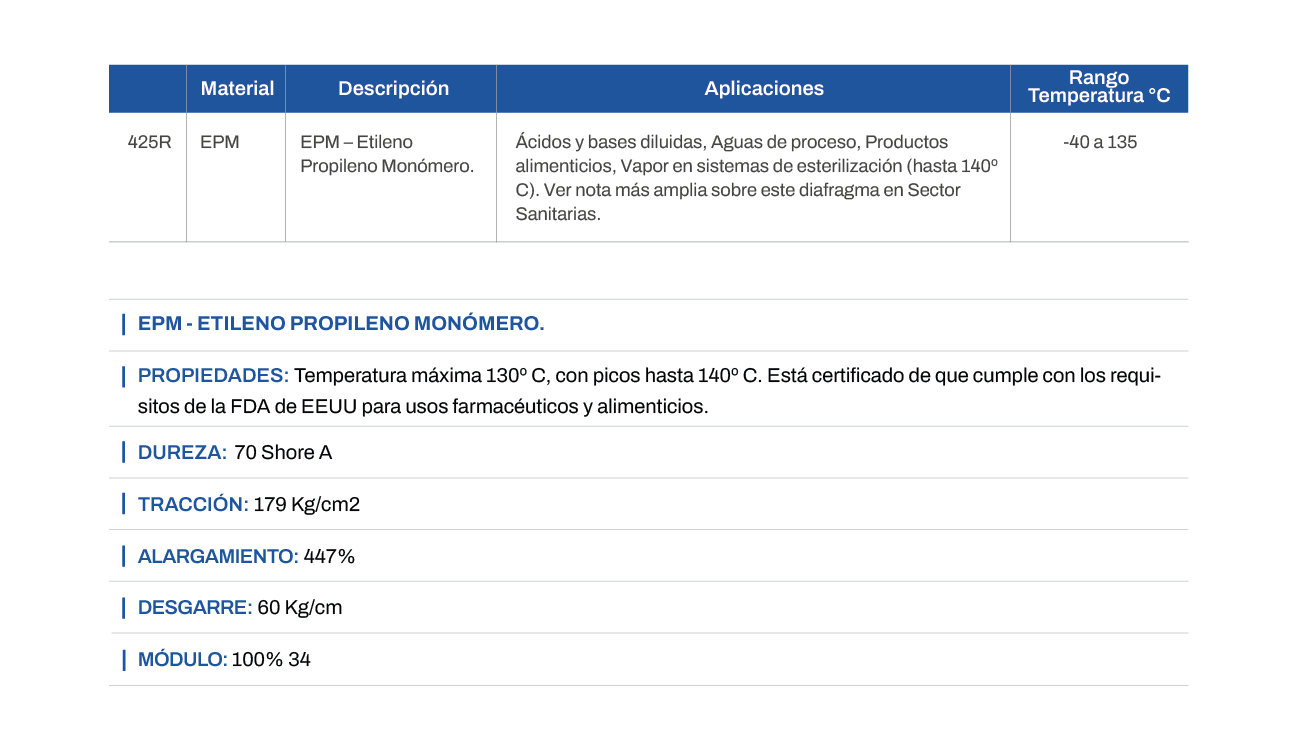The width and height of the screenshot is (1297, 755).
Task: Click the Material column header
Action: click(237, 88)
